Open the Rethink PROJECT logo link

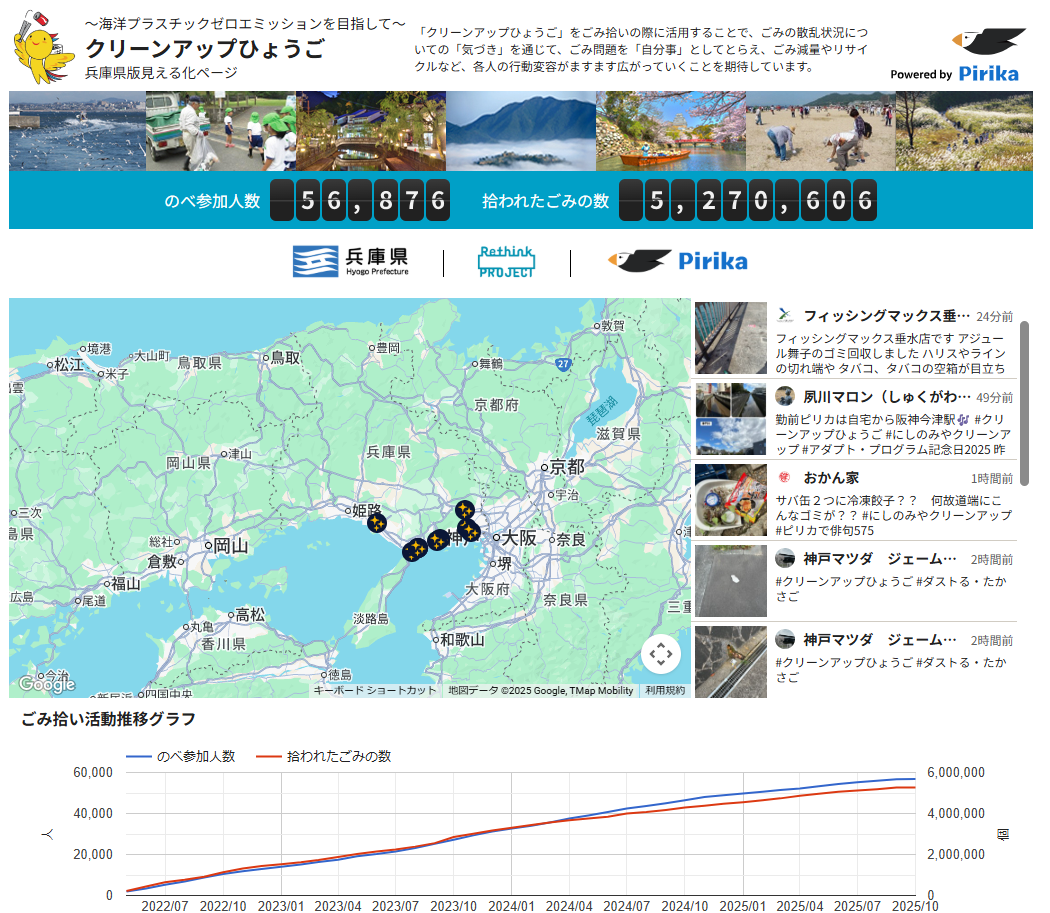coord(506,262)
